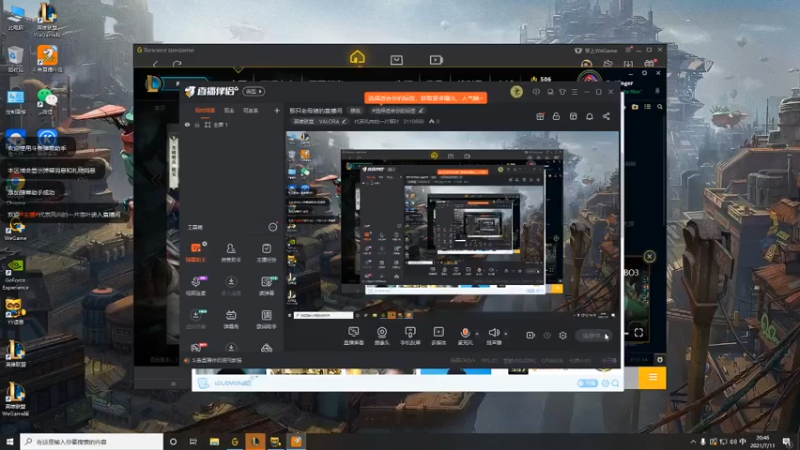Open the skin shirt icon in title bar

tap(562, 92)
